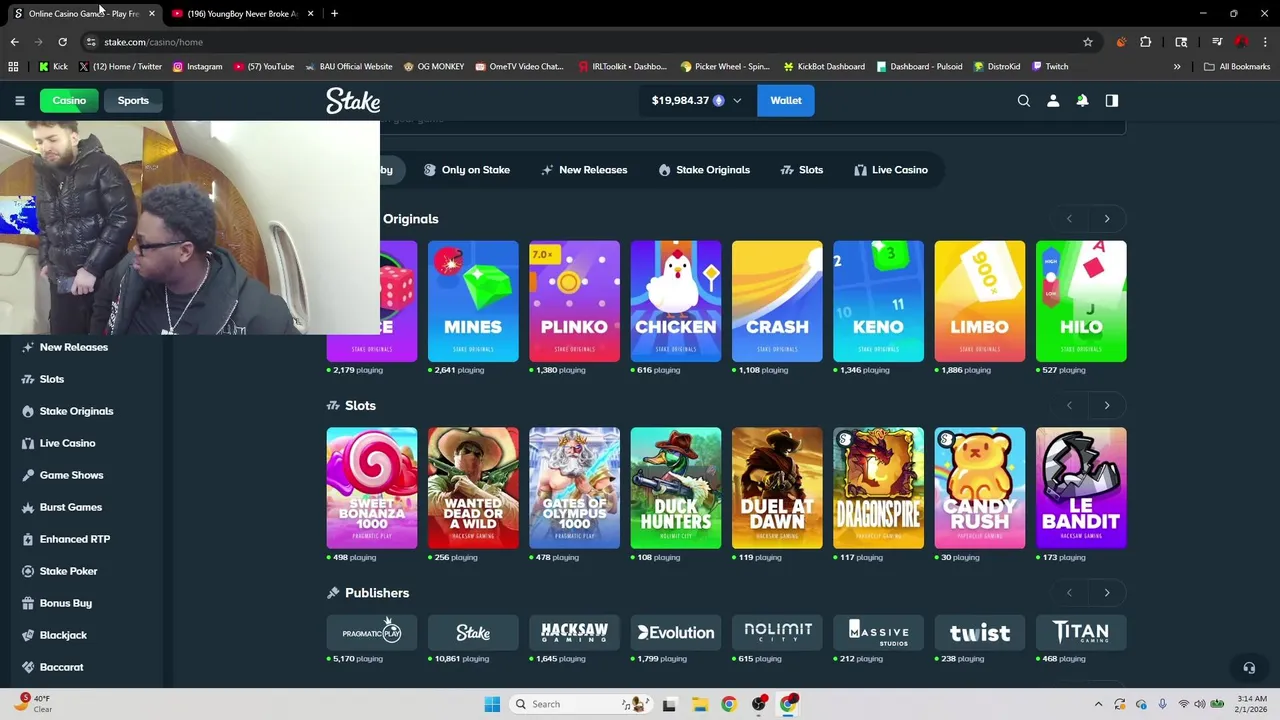Open the weather widget showing 40°F
The width and height of the screenshot is (1280, 720).
pos(33,704)
